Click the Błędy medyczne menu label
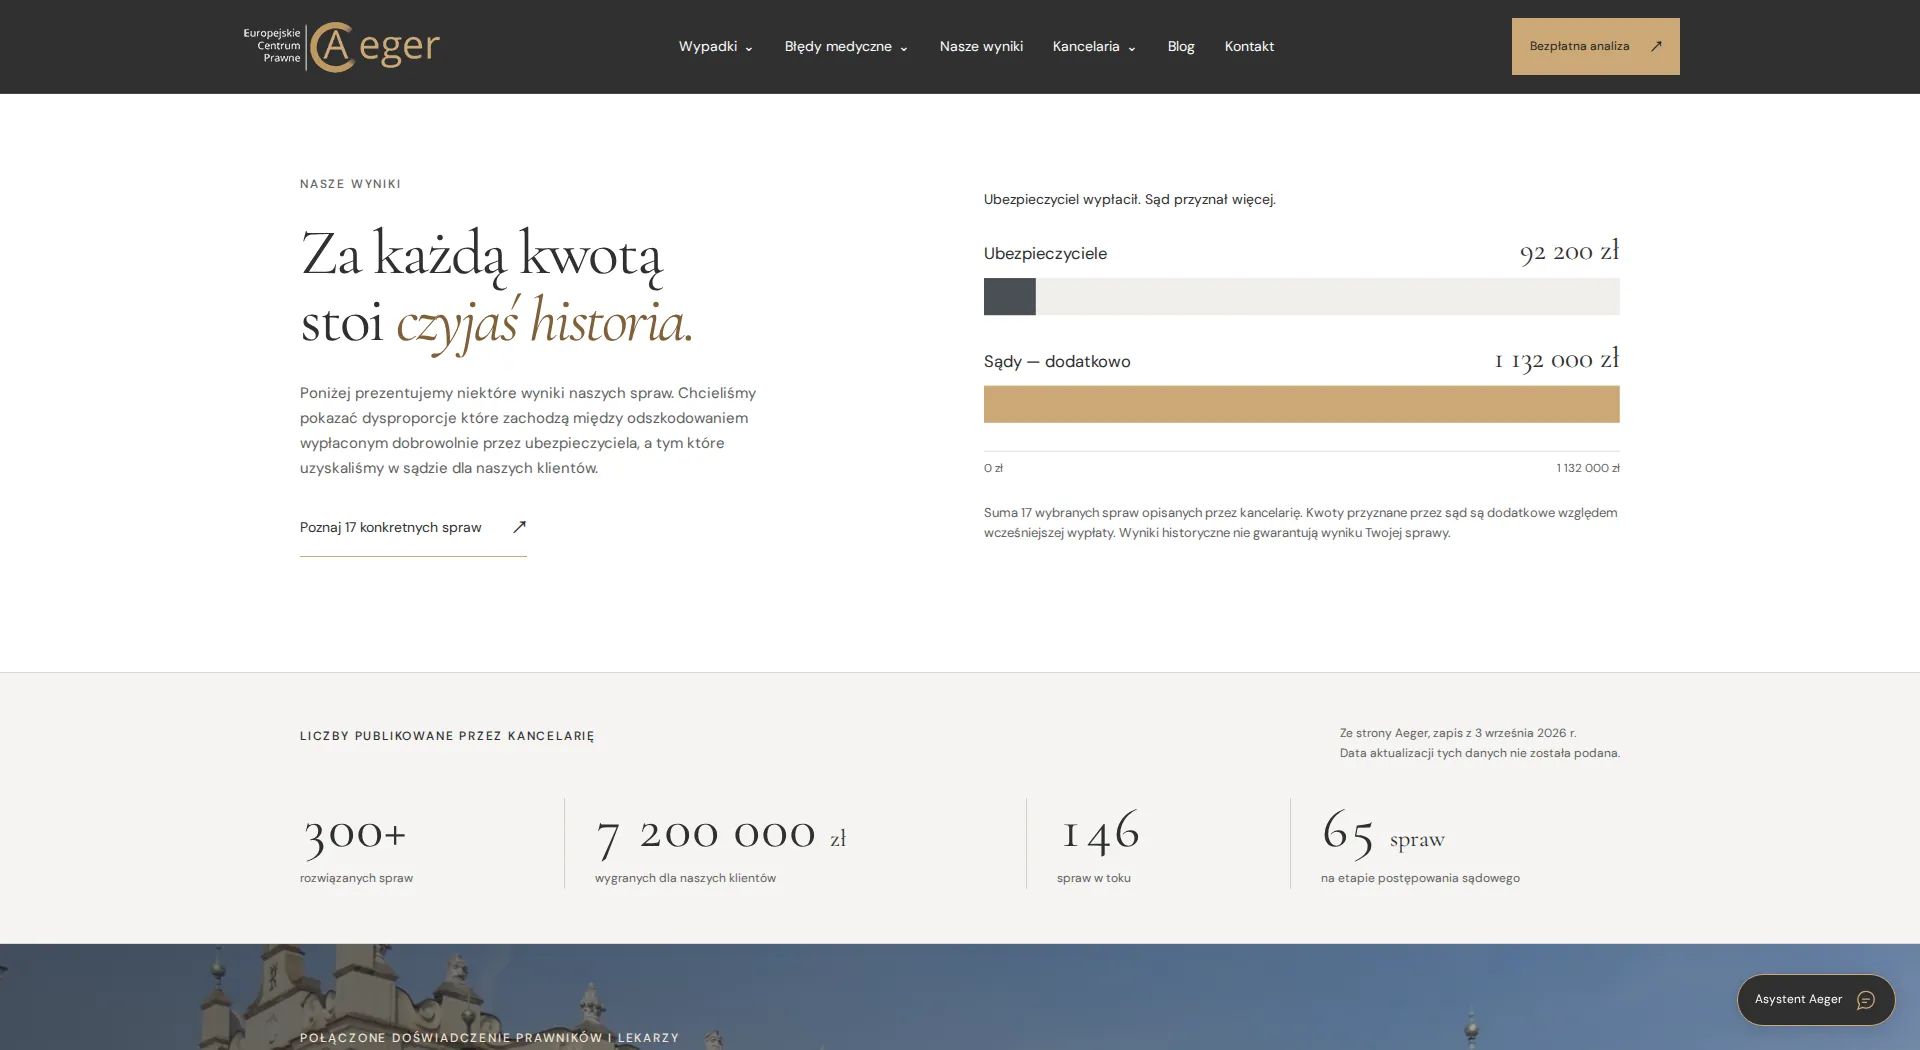Screen dimensions: 1920x1050 (x=838, y=46)
